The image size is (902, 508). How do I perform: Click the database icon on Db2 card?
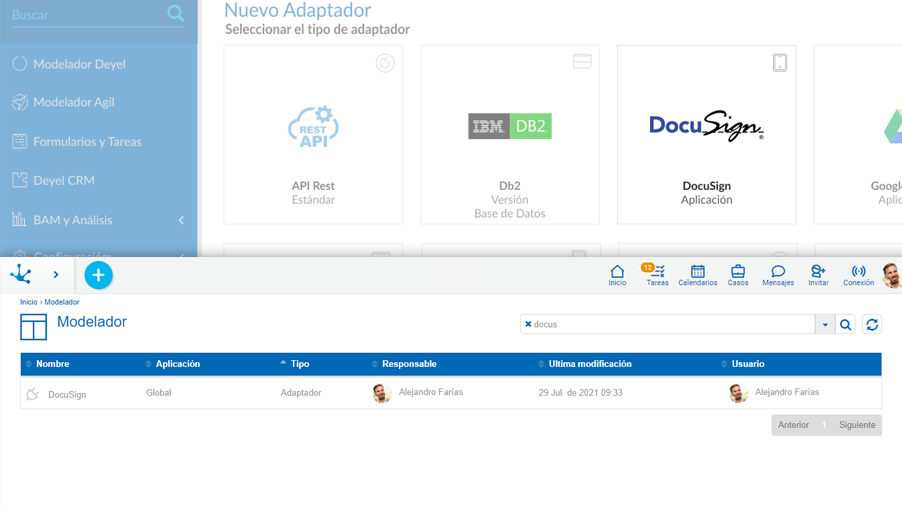click(582, 62)
